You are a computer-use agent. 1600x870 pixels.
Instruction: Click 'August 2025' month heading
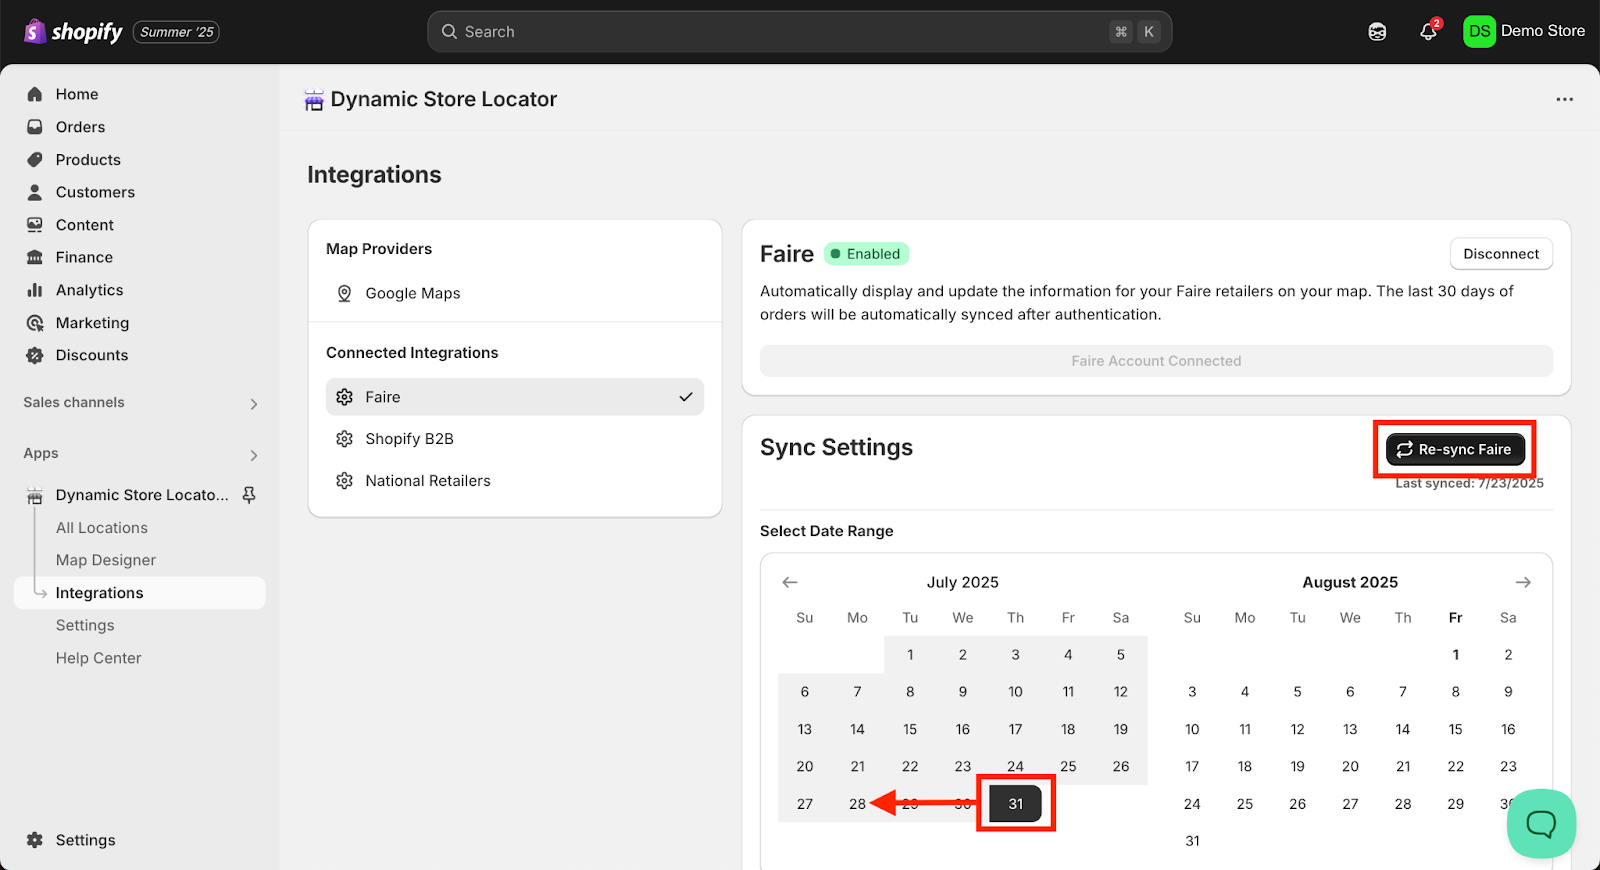[x=1350, y=582]
